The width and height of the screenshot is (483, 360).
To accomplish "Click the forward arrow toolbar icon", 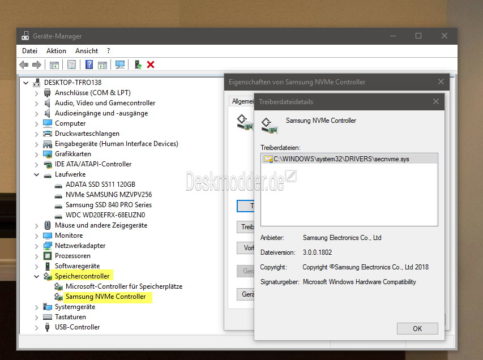I will coord(37,65).
